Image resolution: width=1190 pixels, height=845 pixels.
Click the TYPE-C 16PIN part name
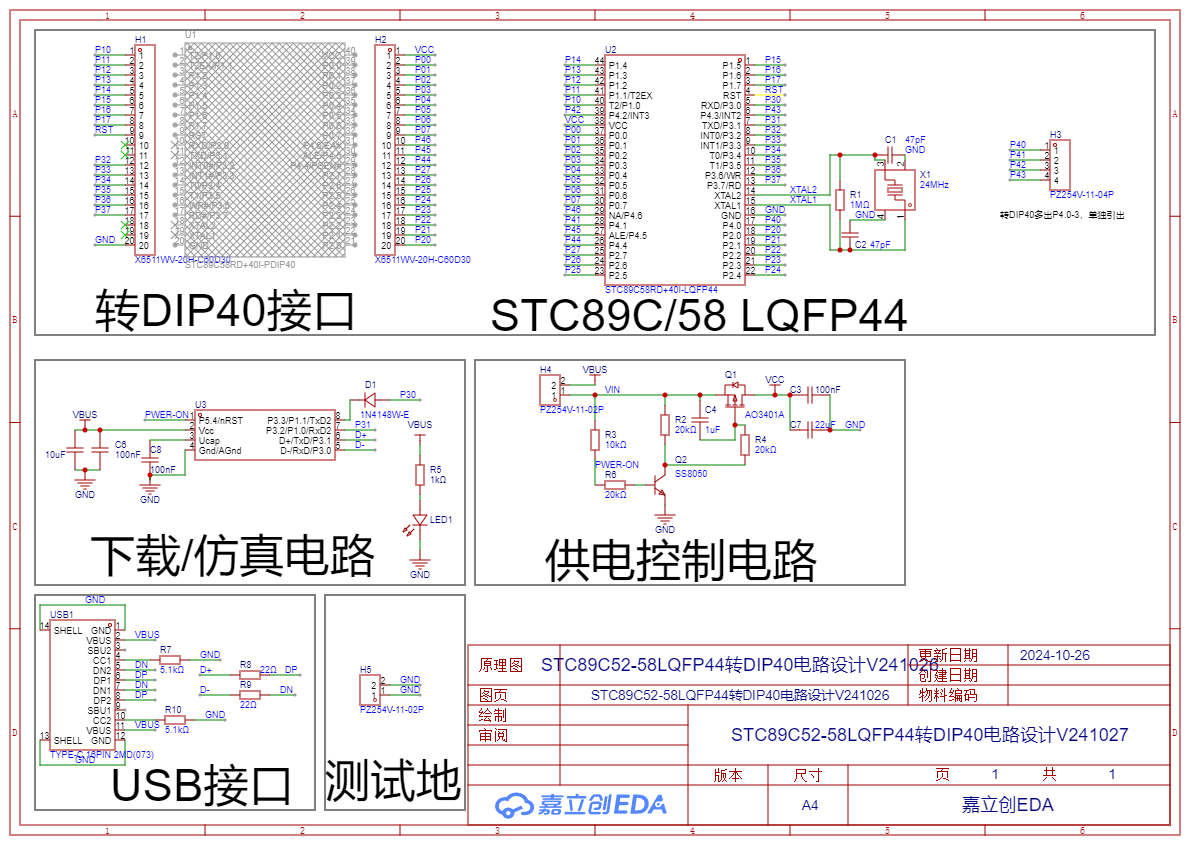[x=102, y=755]
